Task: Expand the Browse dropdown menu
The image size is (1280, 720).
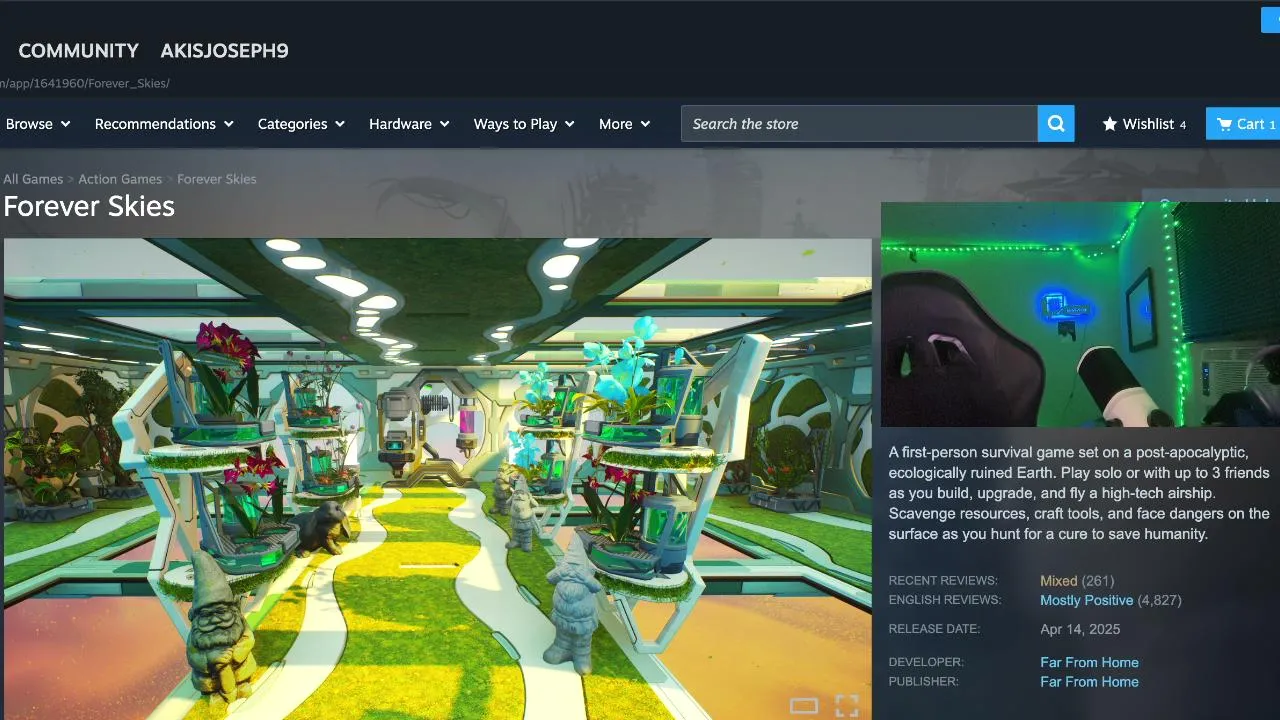Action: [38, 124]
